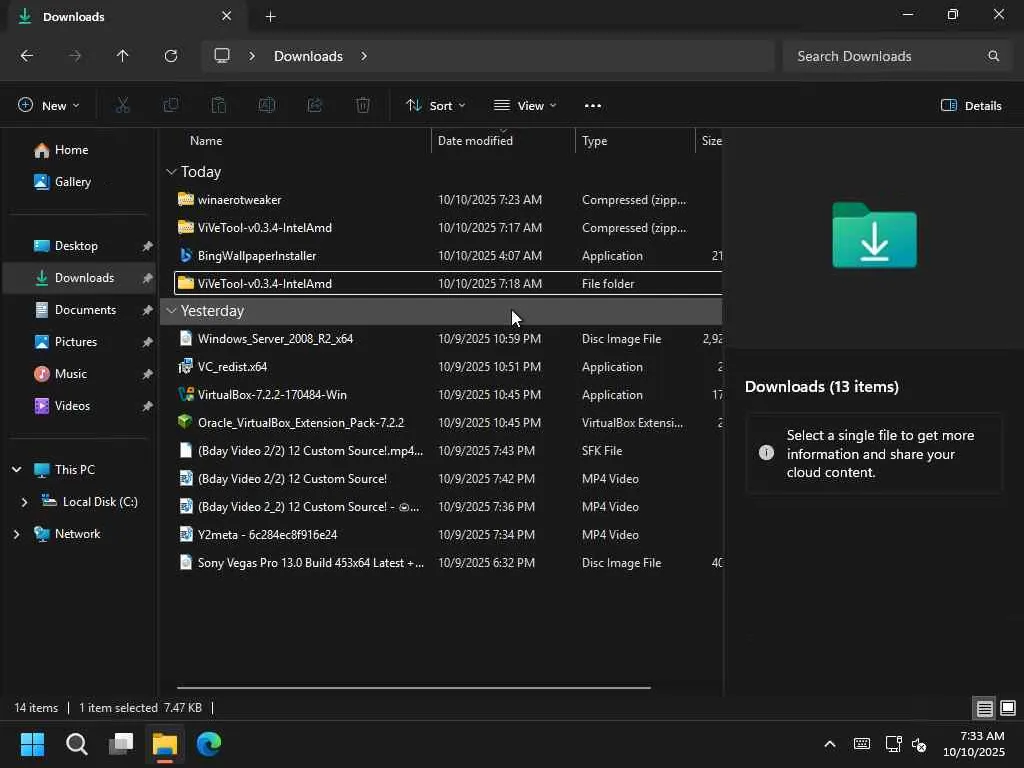Switch to large thumbnails view in status bar

coord(1008,708)
